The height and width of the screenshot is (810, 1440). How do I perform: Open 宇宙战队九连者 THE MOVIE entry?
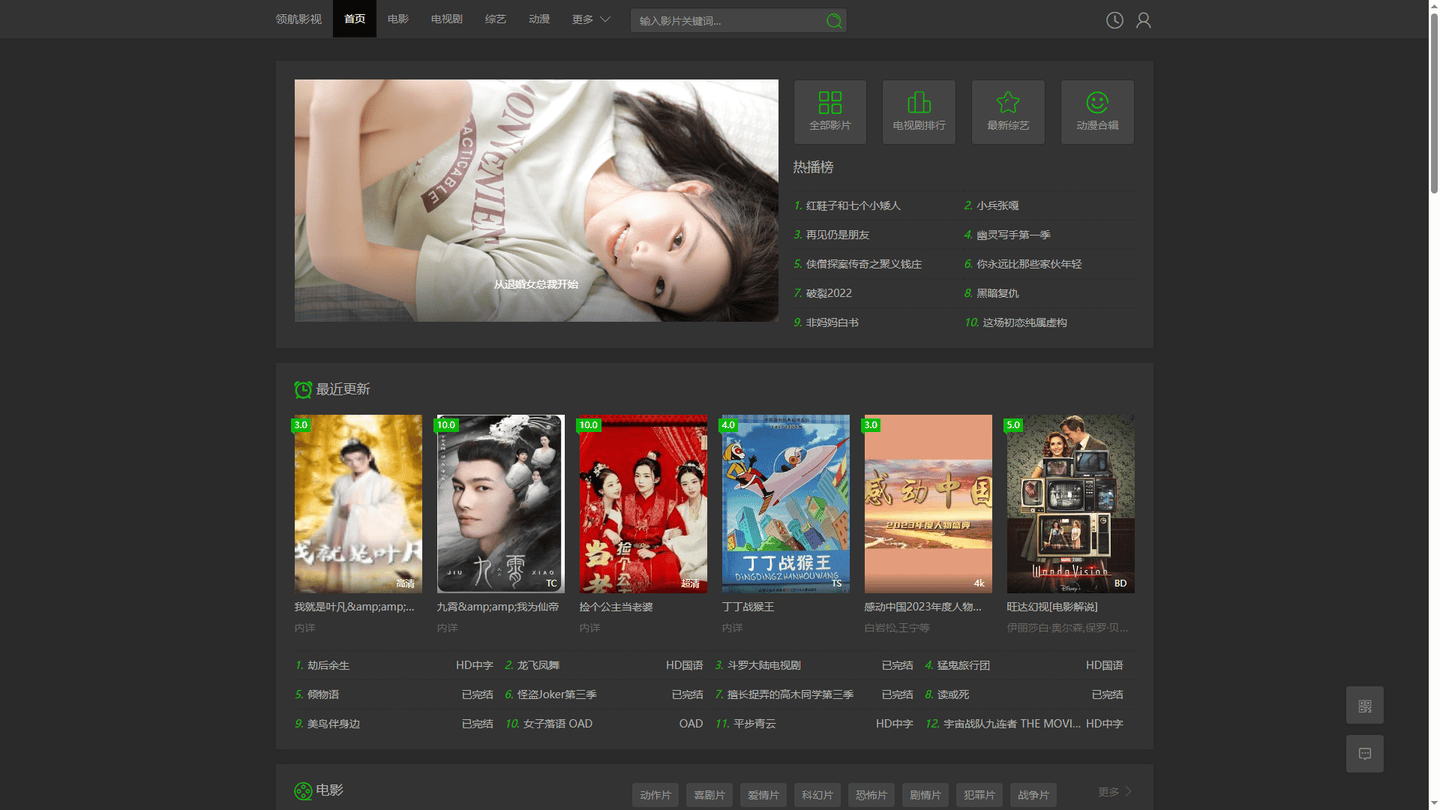tap(1012, 723)
